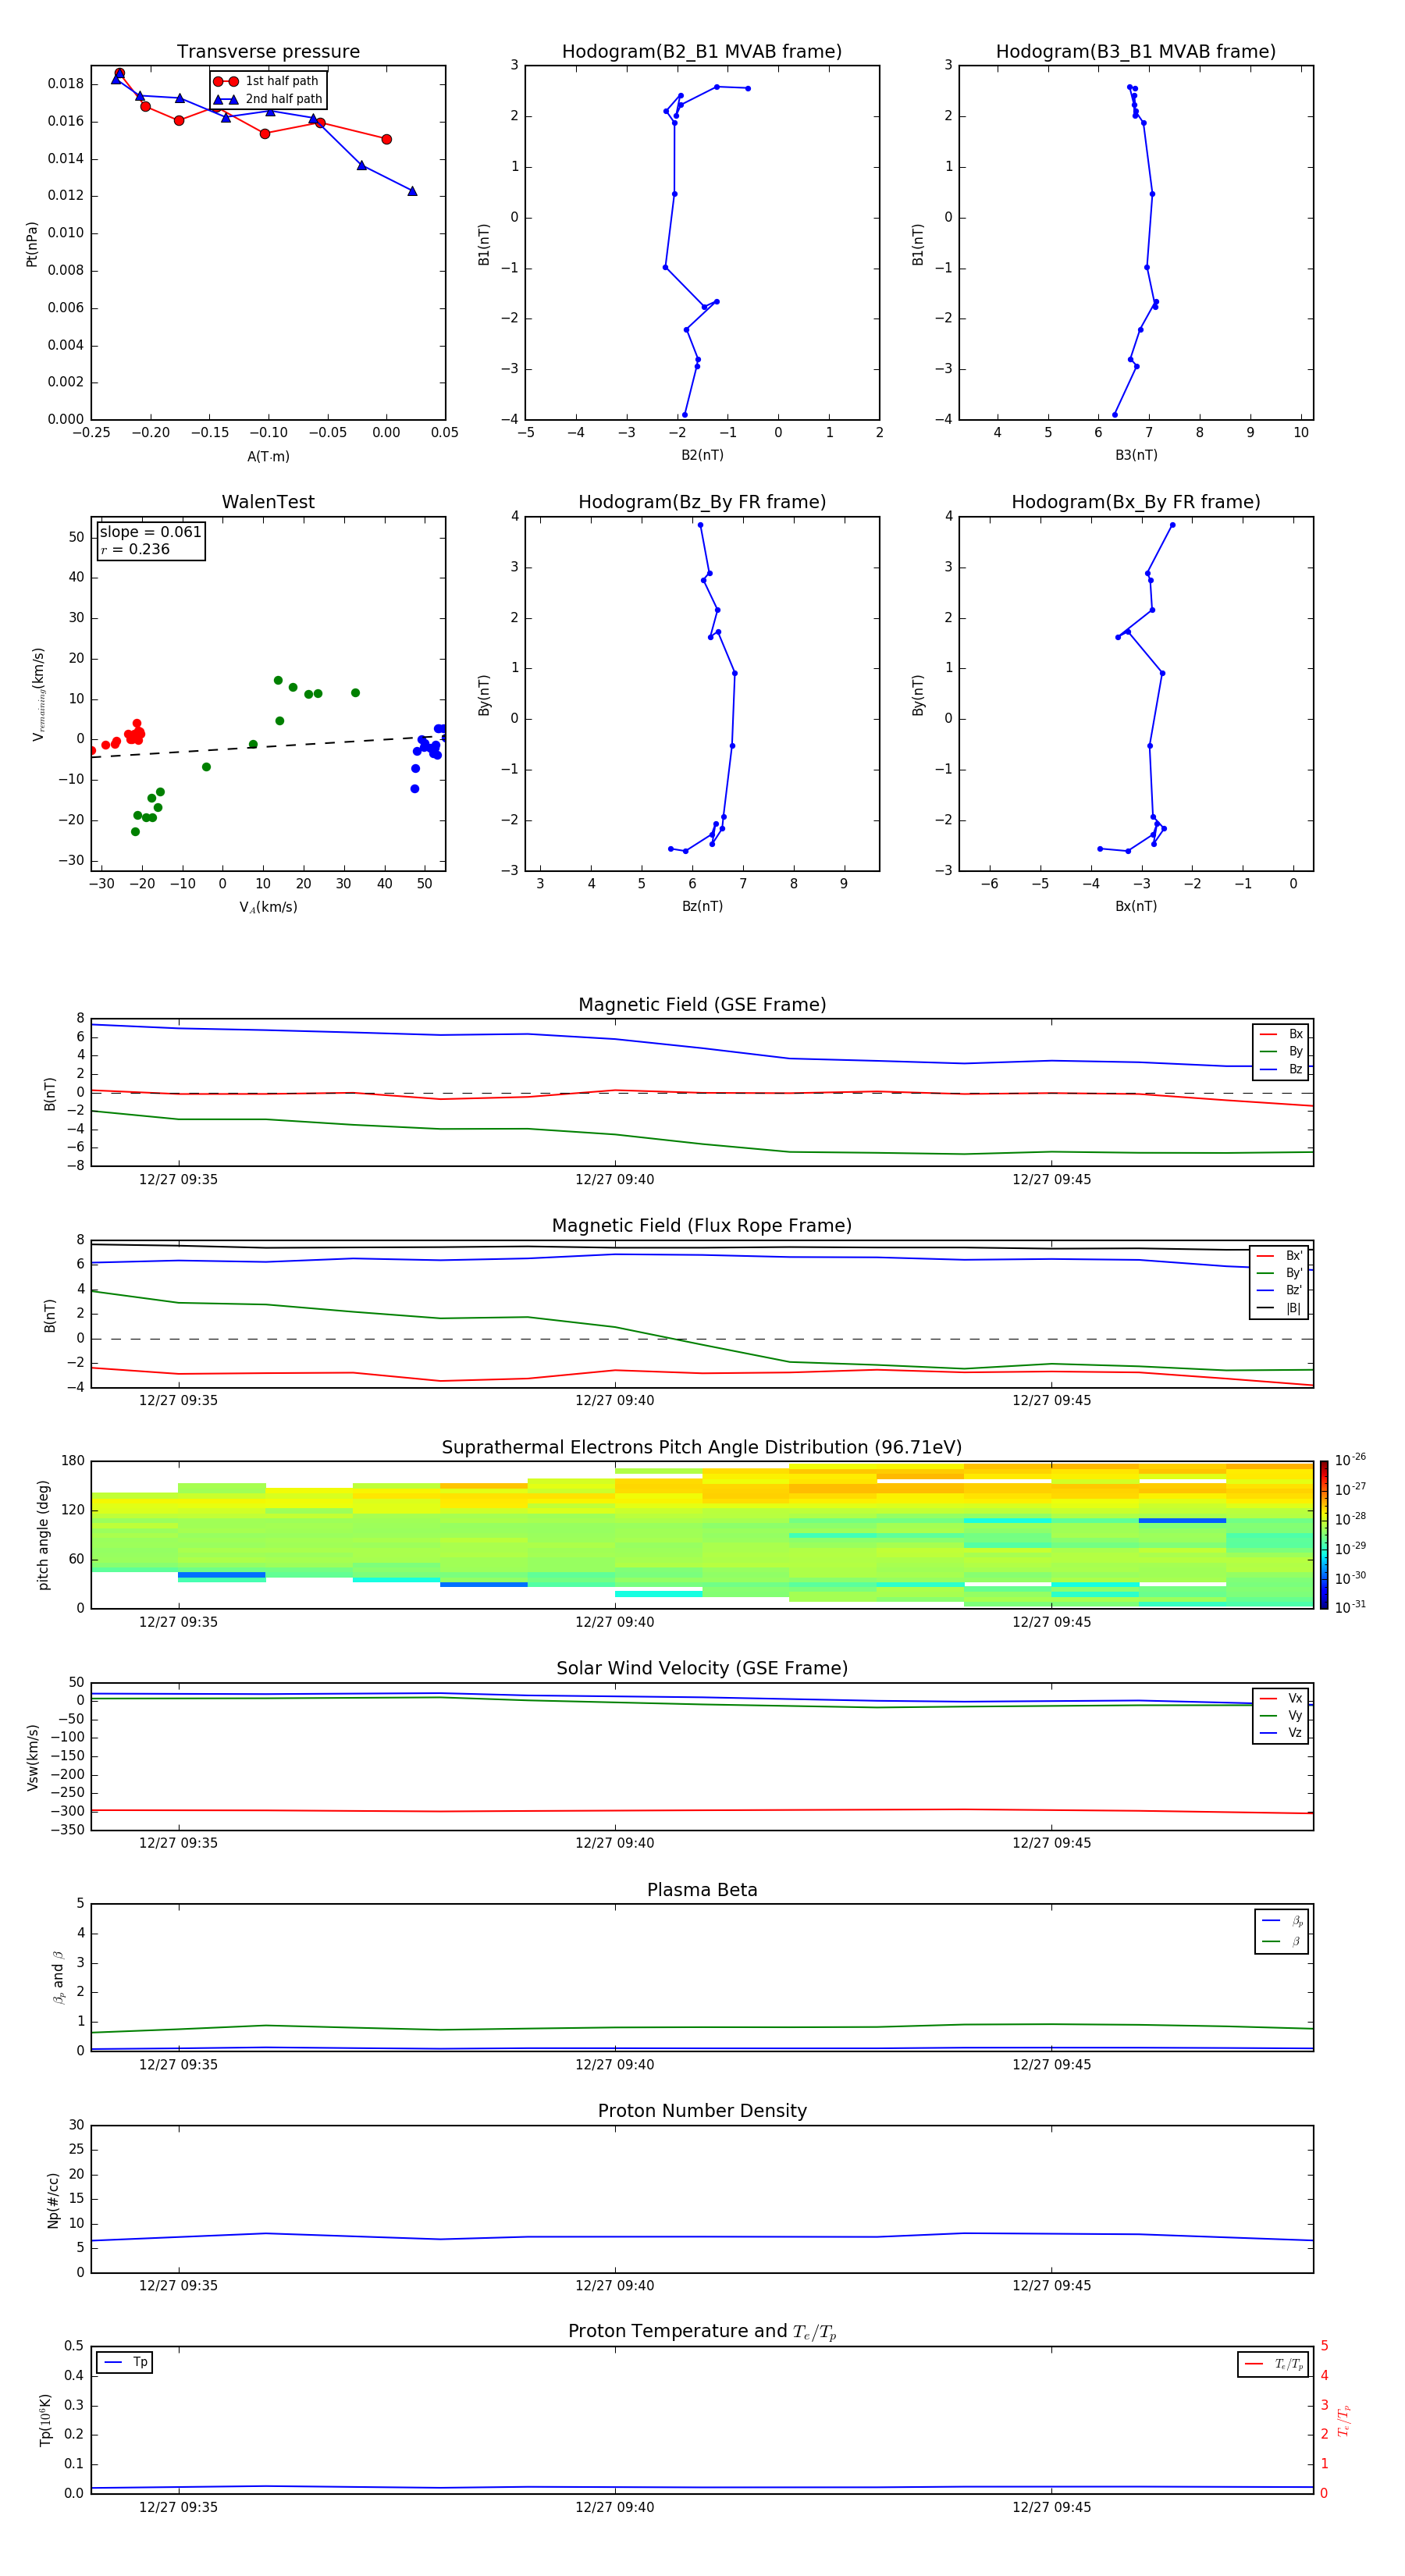Click '12/27 09:35' tick under Plasma Beta plot
Image resolution: width=1405 pixels, height=2576 pixels.
178,2065
